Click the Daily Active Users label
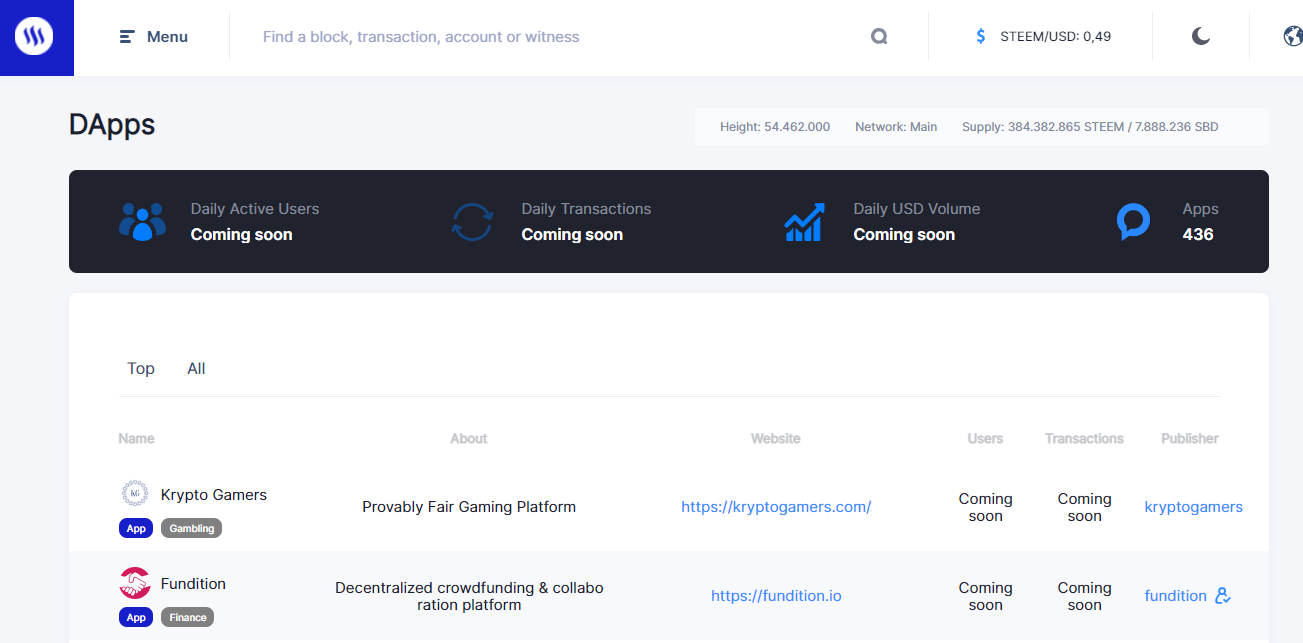Screen dimensions: 1303x643 (x=255, y=209)
